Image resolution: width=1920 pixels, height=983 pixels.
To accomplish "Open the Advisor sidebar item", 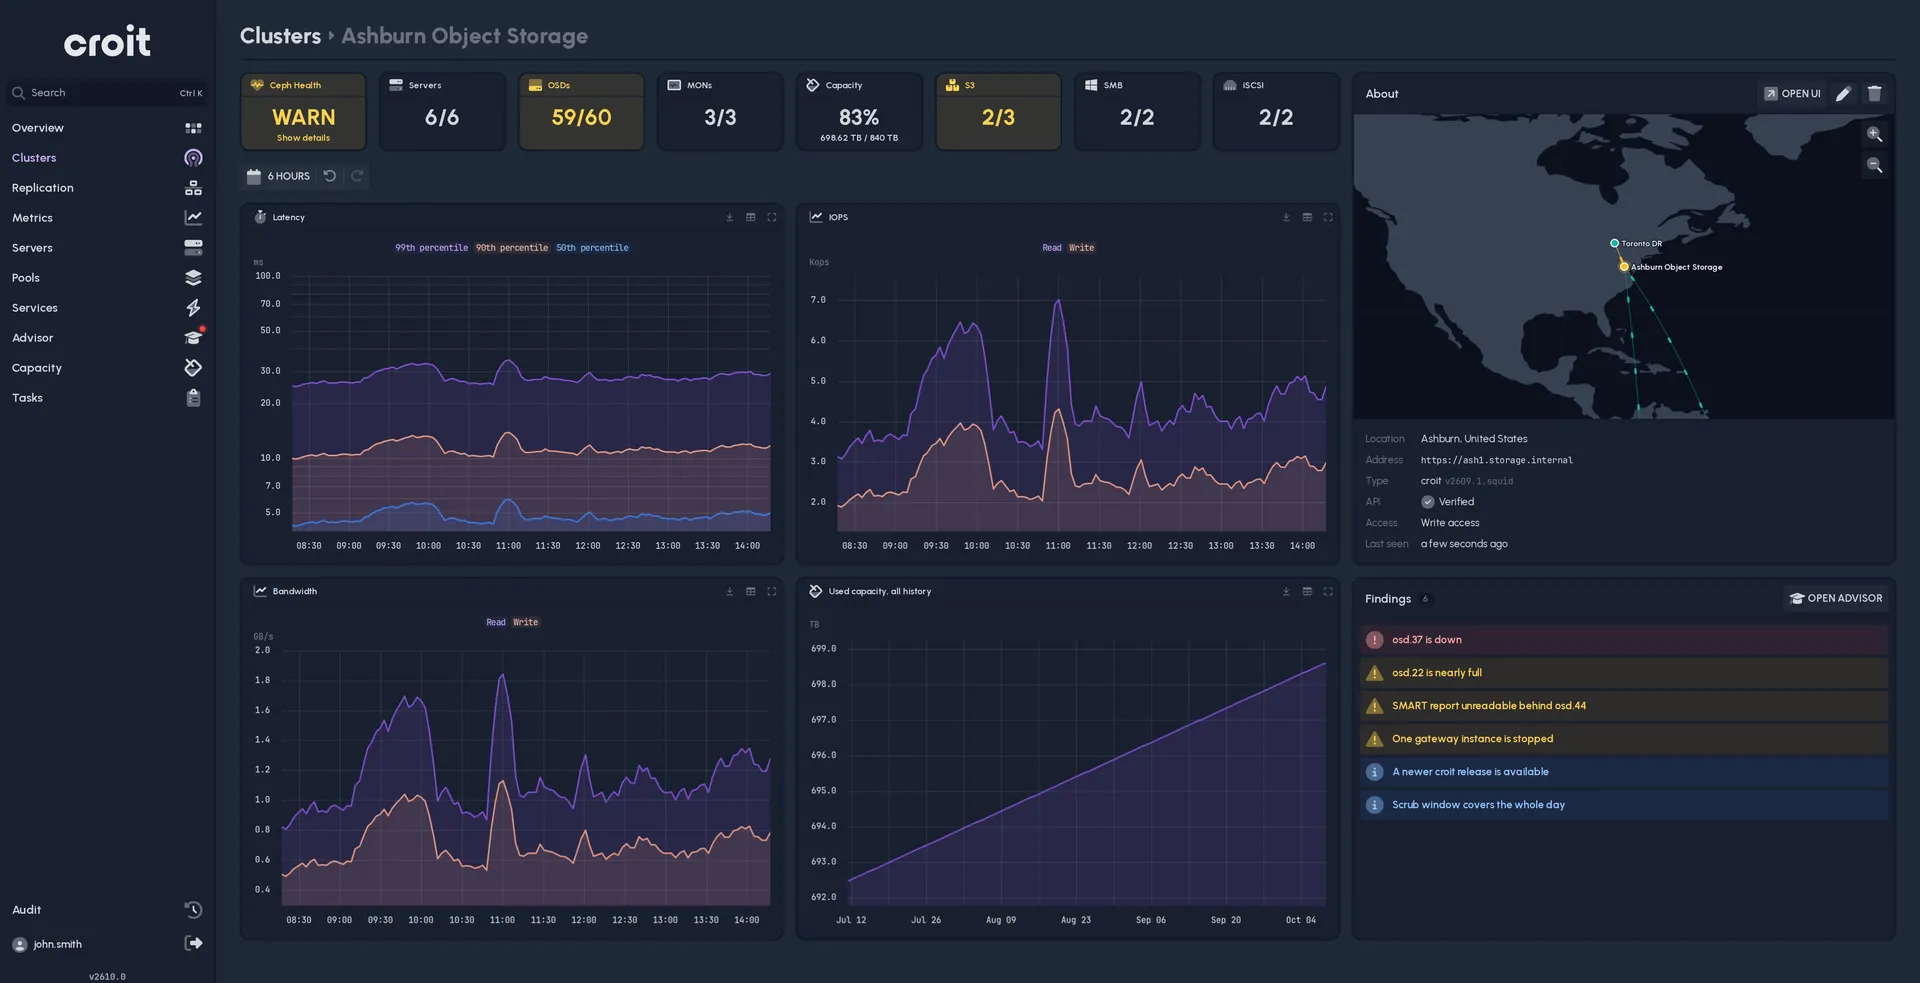I will click(x=107, y=338).
